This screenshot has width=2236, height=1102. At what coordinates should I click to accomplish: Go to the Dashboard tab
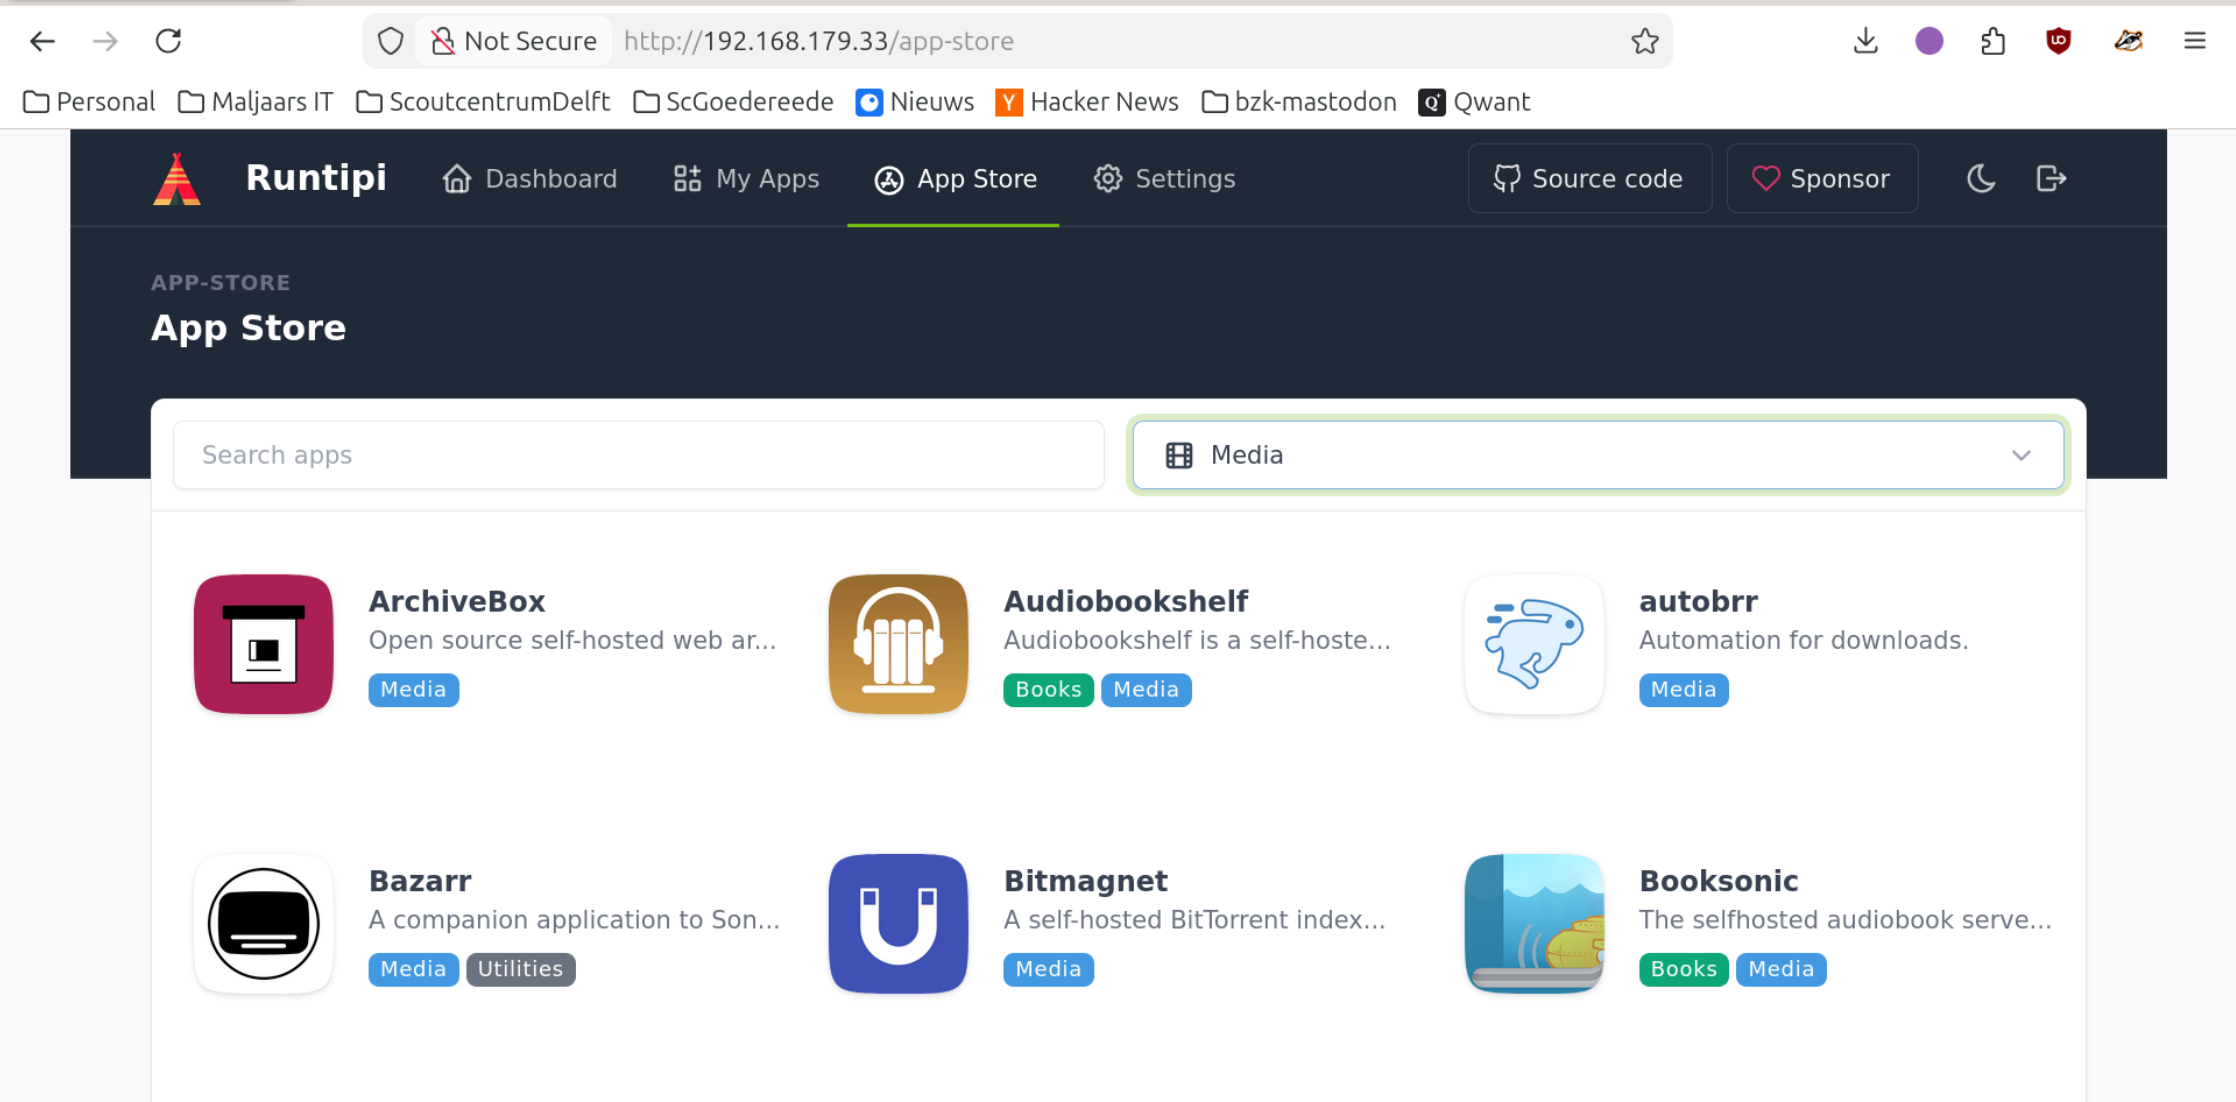[530, 179]
